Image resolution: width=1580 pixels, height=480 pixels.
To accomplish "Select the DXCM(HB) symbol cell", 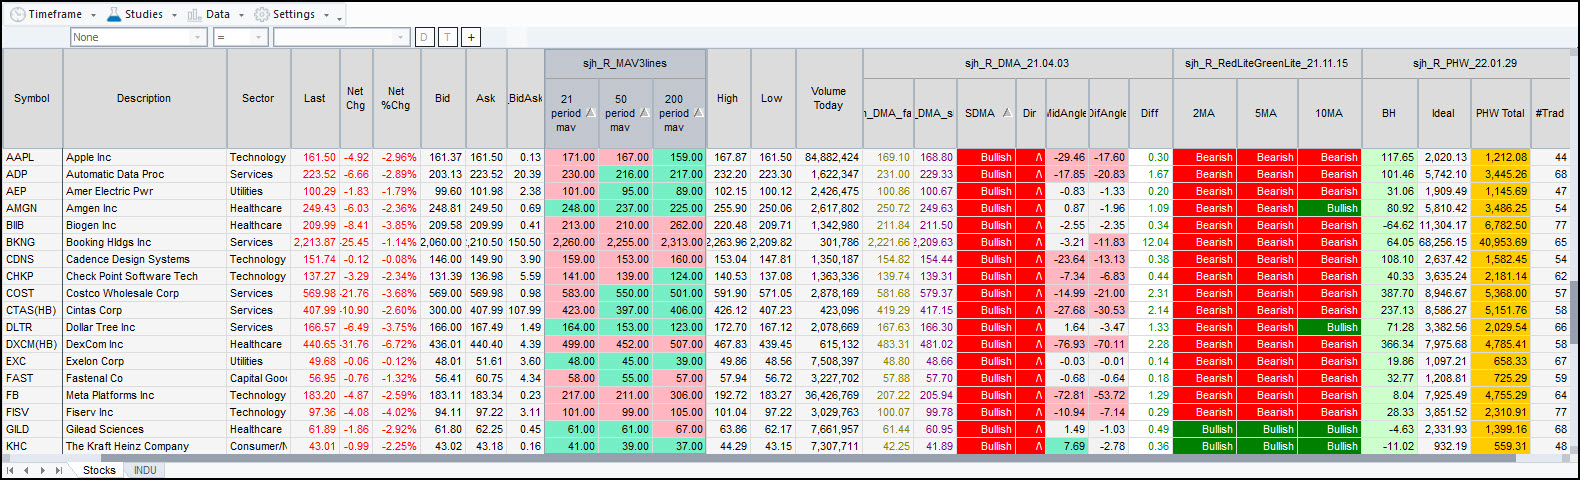I will pyautogui.click(x=32, y=344).
